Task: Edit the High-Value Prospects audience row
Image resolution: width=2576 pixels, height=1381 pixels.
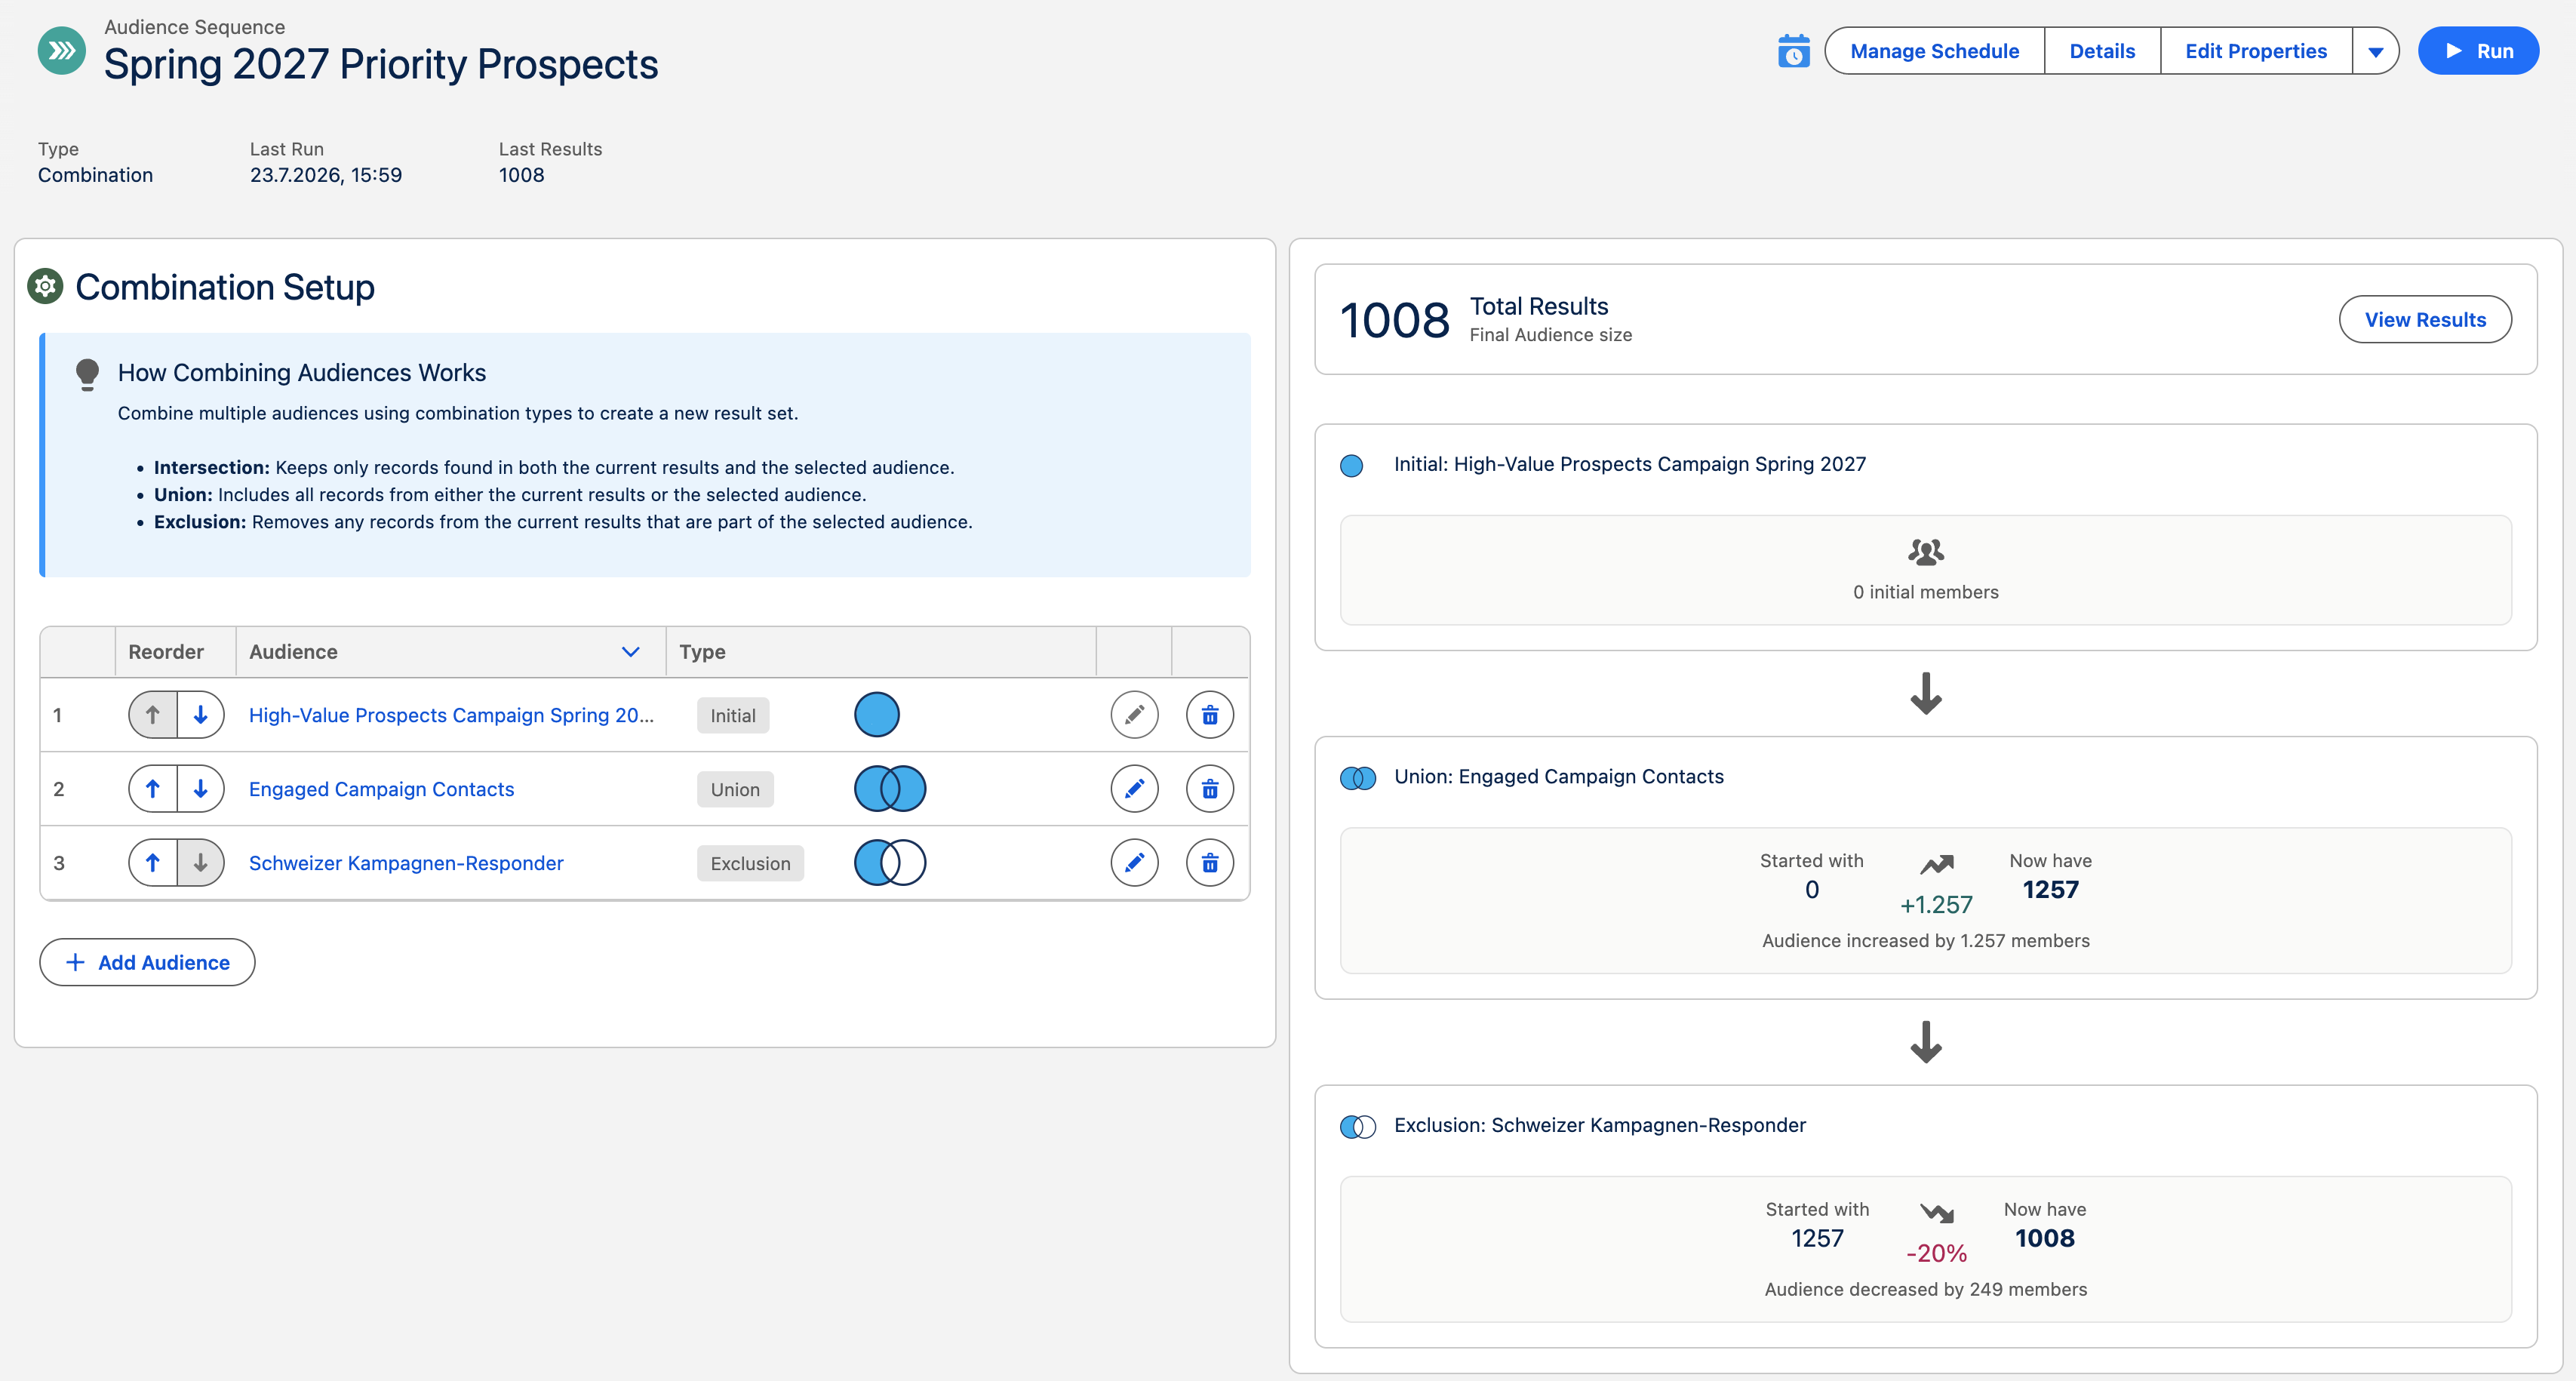Action: (x=1135, y=715)
